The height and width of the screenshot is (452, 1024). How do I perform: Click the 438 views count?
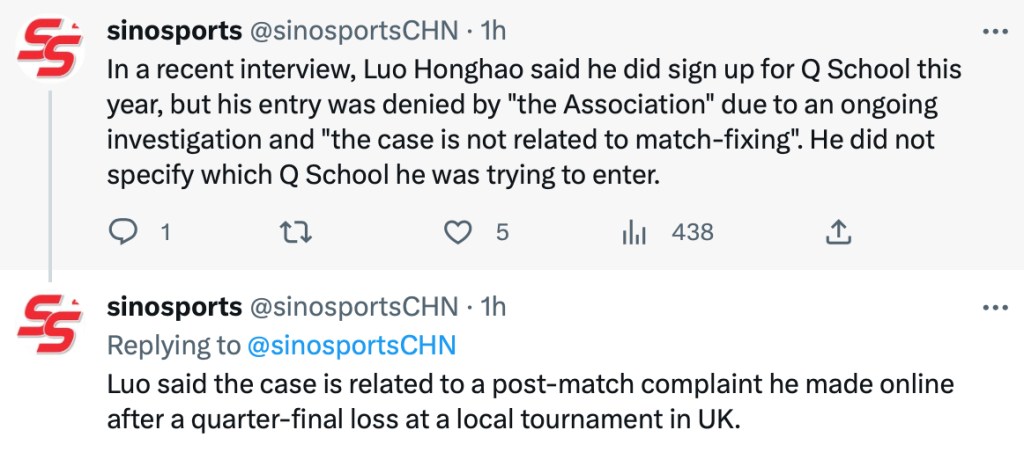692,232
